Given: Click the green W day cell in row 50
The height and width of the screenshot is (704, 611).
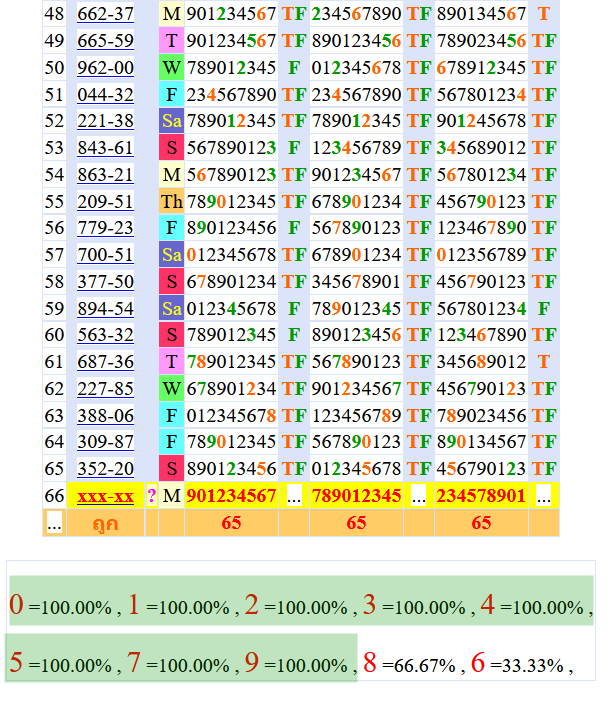Looking at the screenshot, I should click(x=171, y=68).
